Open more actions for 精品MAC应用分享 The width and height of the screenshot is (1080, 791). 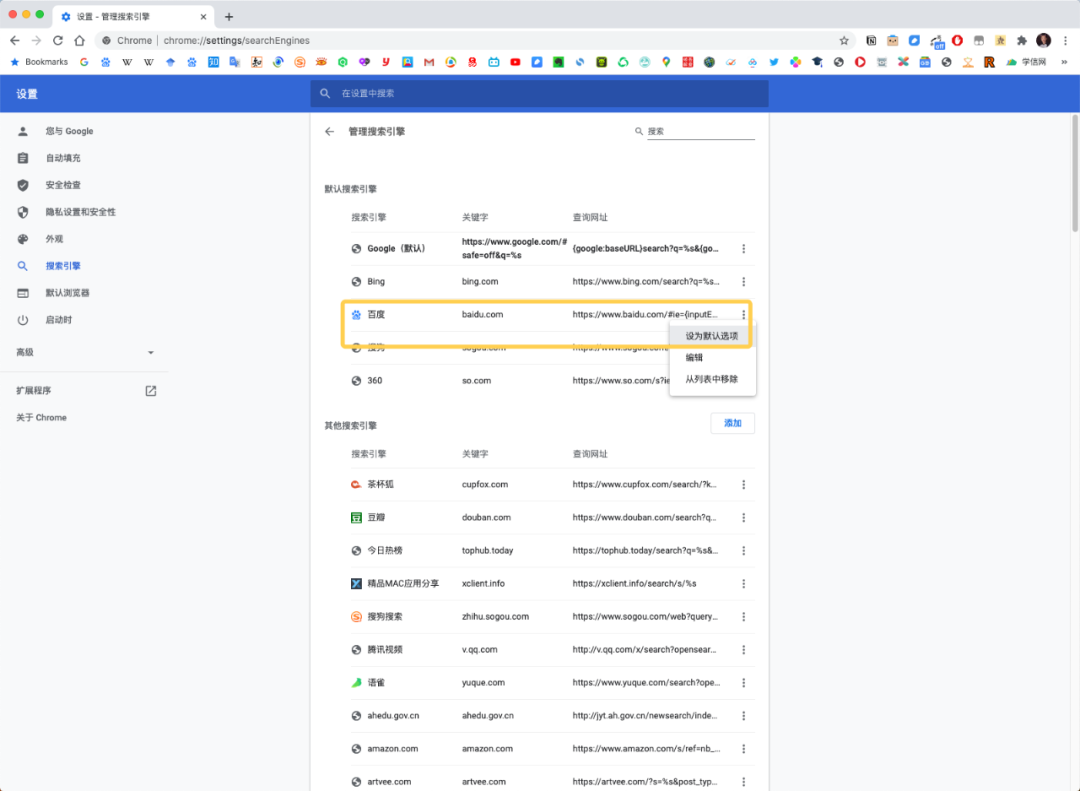[743, 584]
